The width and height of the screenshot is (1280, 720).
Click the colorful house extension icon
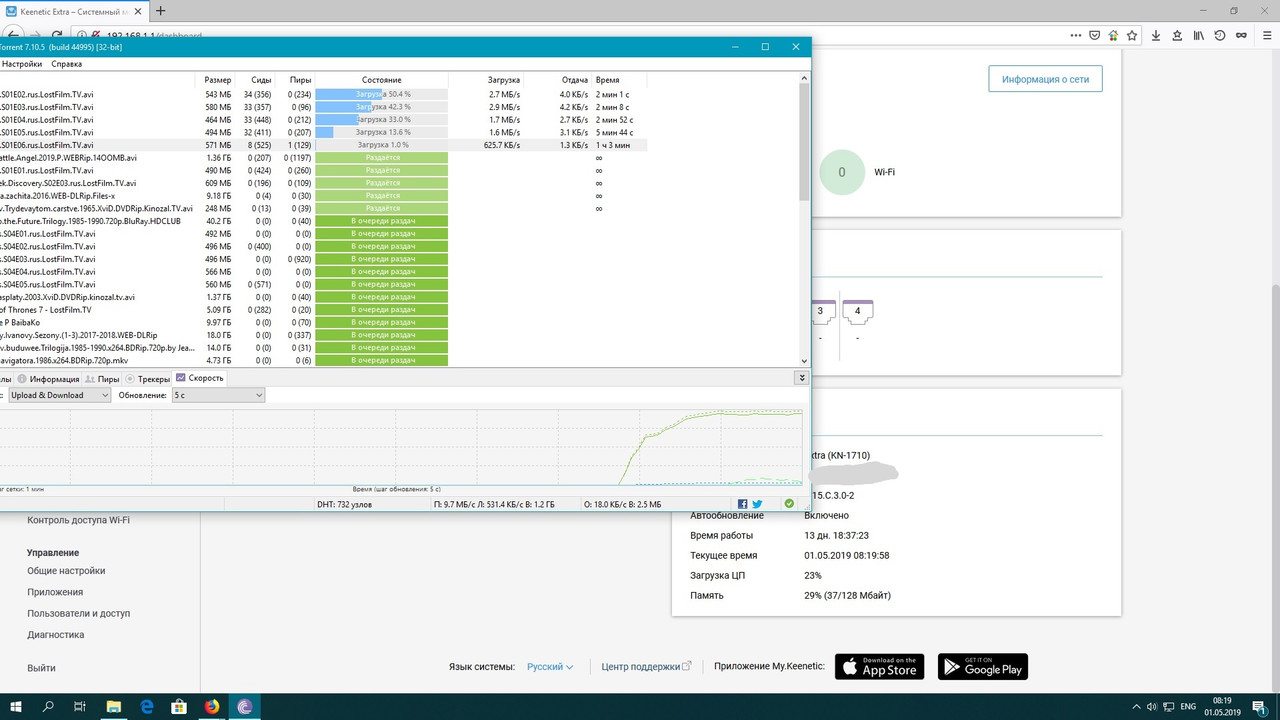1112,35
